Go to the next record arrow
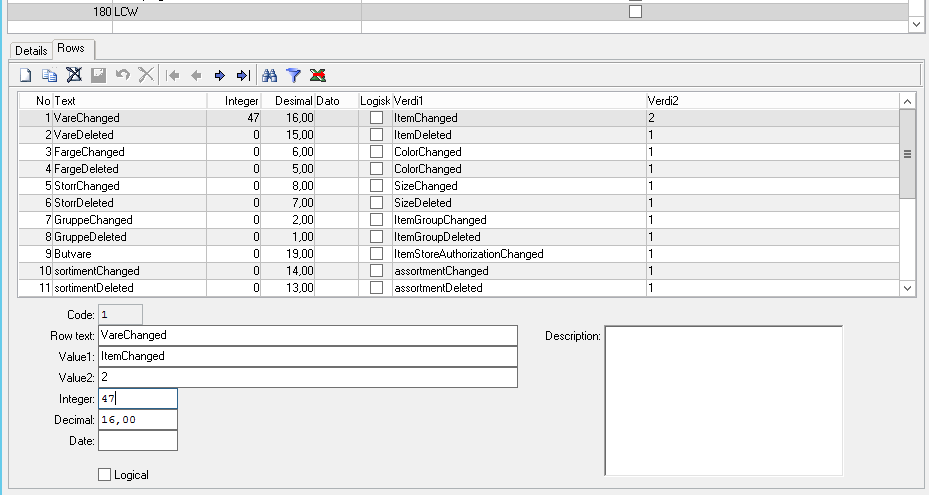Screen dimensions: 929x495 [219, 75]
